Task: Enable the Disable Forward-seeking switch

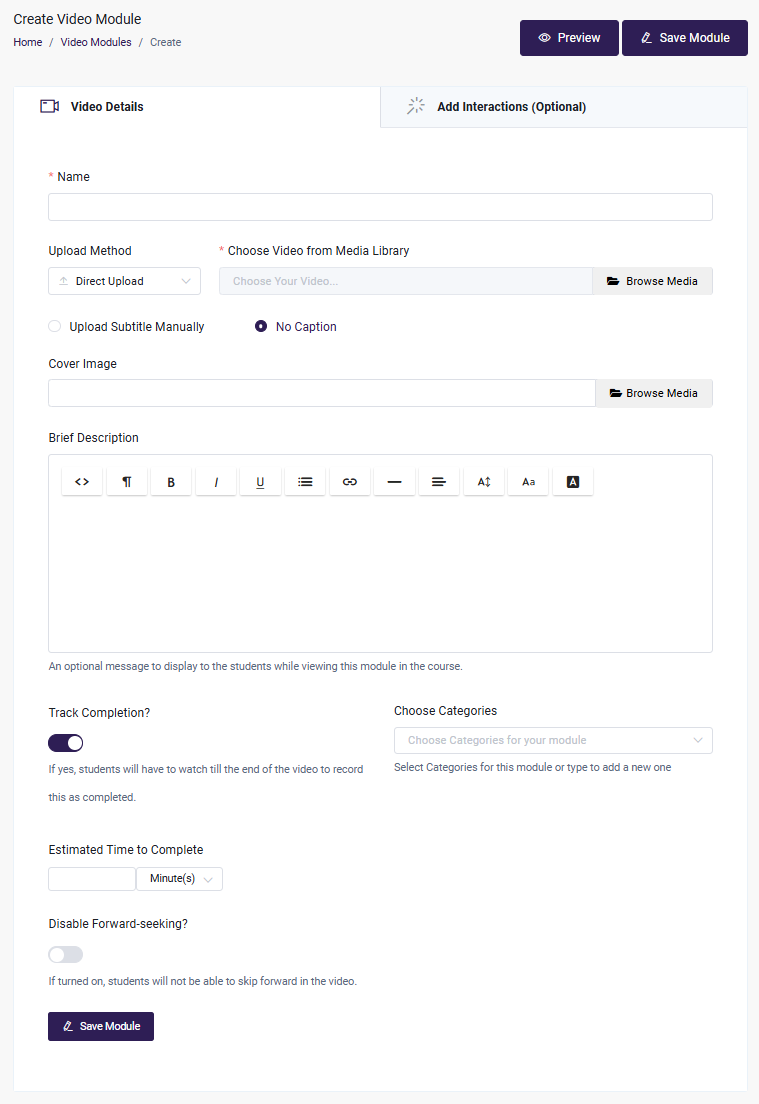Action: pos(66,955)
